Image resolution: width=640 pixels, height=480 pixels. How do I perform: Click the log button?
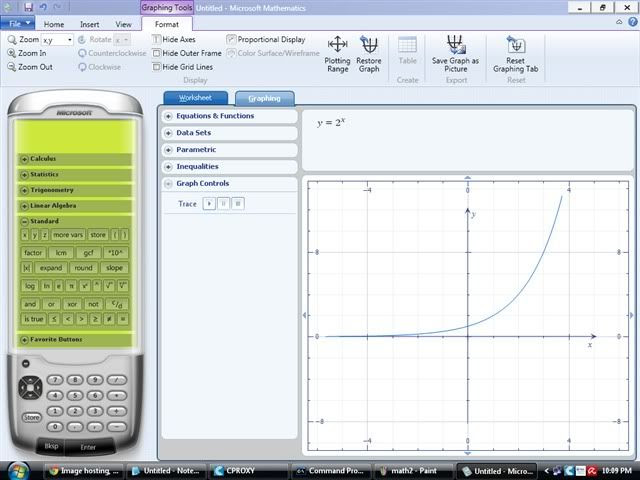pyautogui.click(x=30, y=286)
